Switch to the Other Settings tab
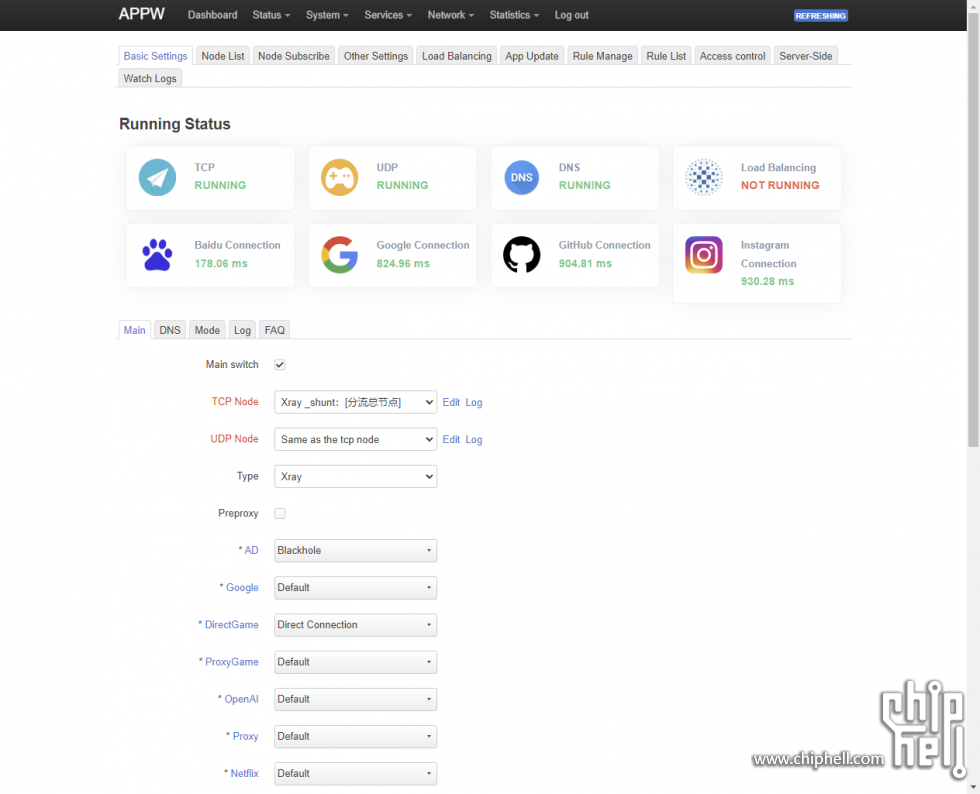Viewport: 980px width, 794px height. point(376,56)
